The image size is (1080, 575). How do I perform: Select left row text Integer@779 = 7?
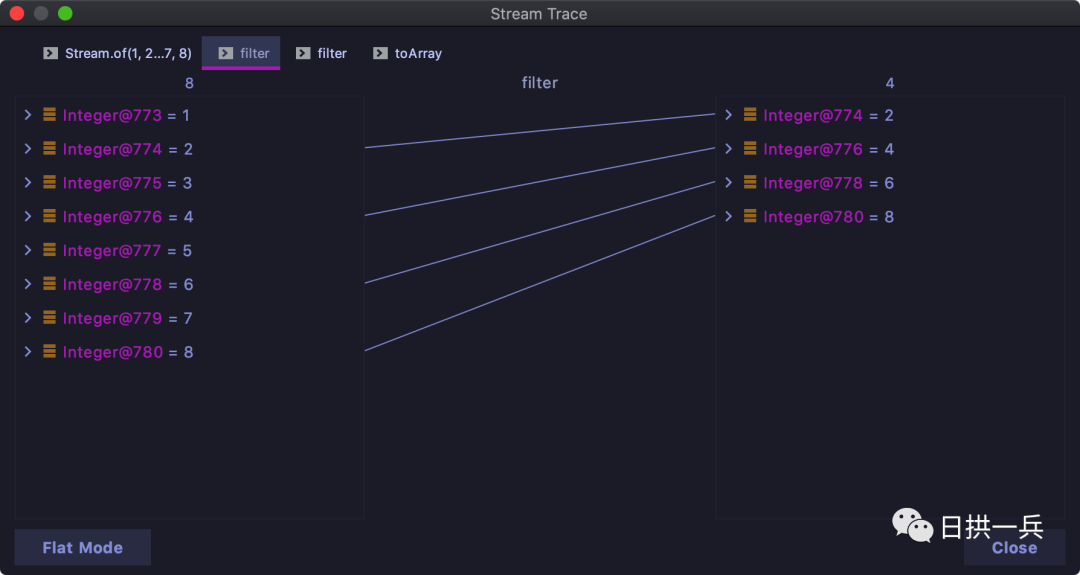coord(127,317)
